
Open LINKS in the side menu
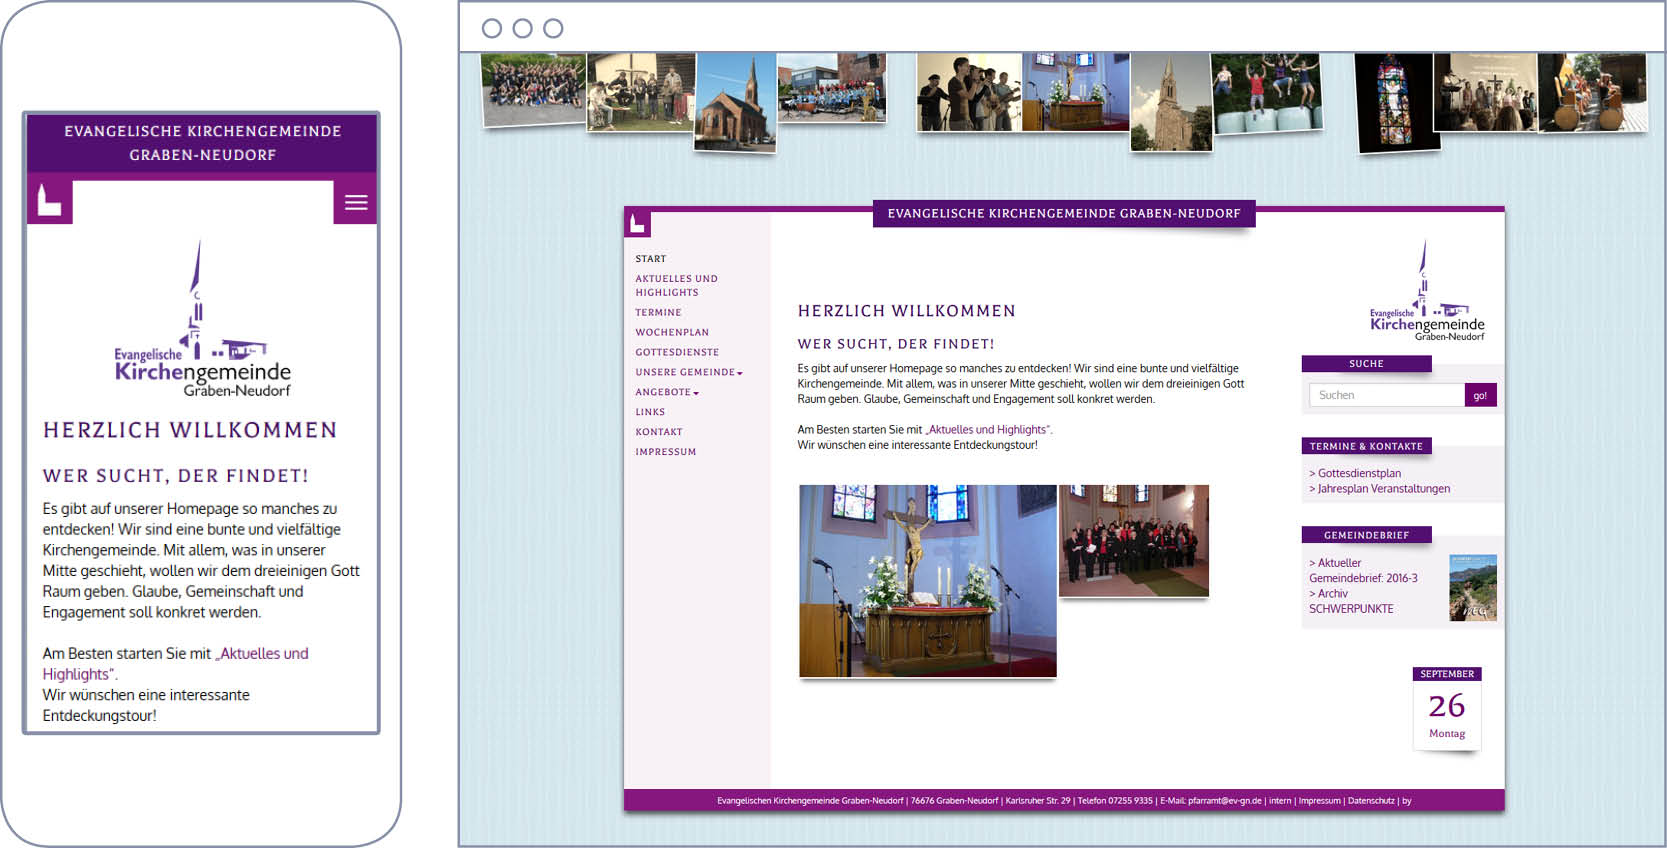point(650,413)
